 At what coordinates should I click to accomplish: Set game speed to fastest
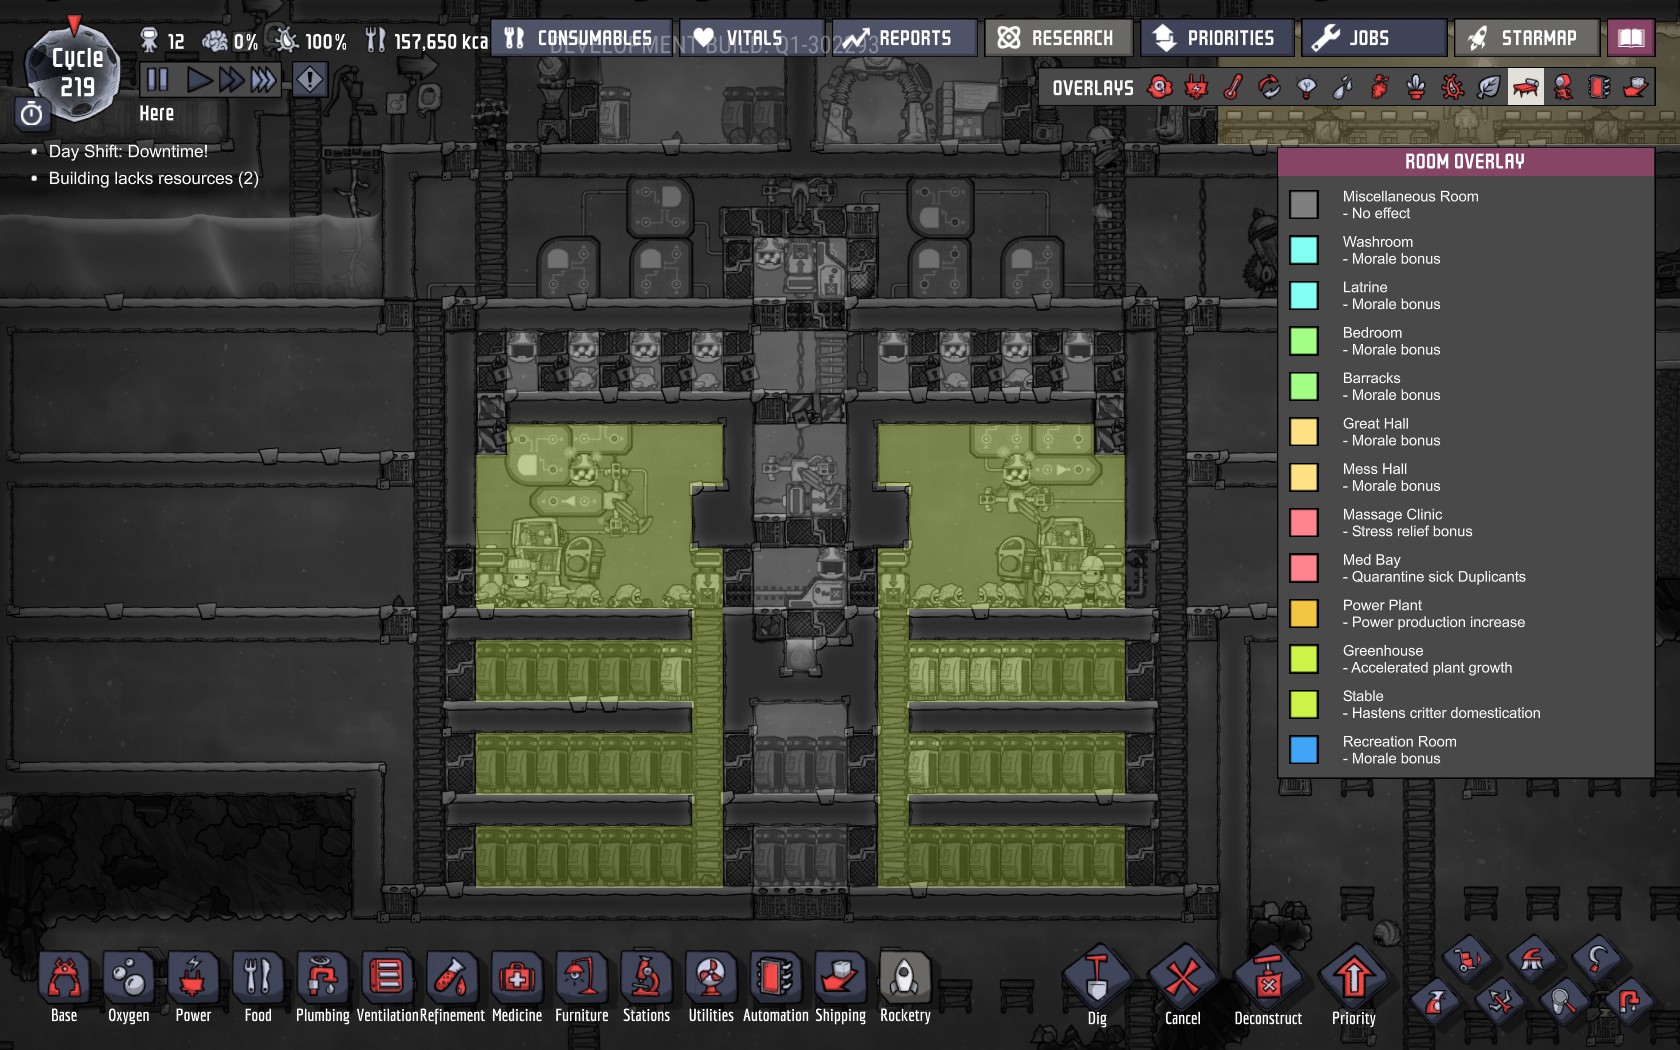click(x=264, y=80)
